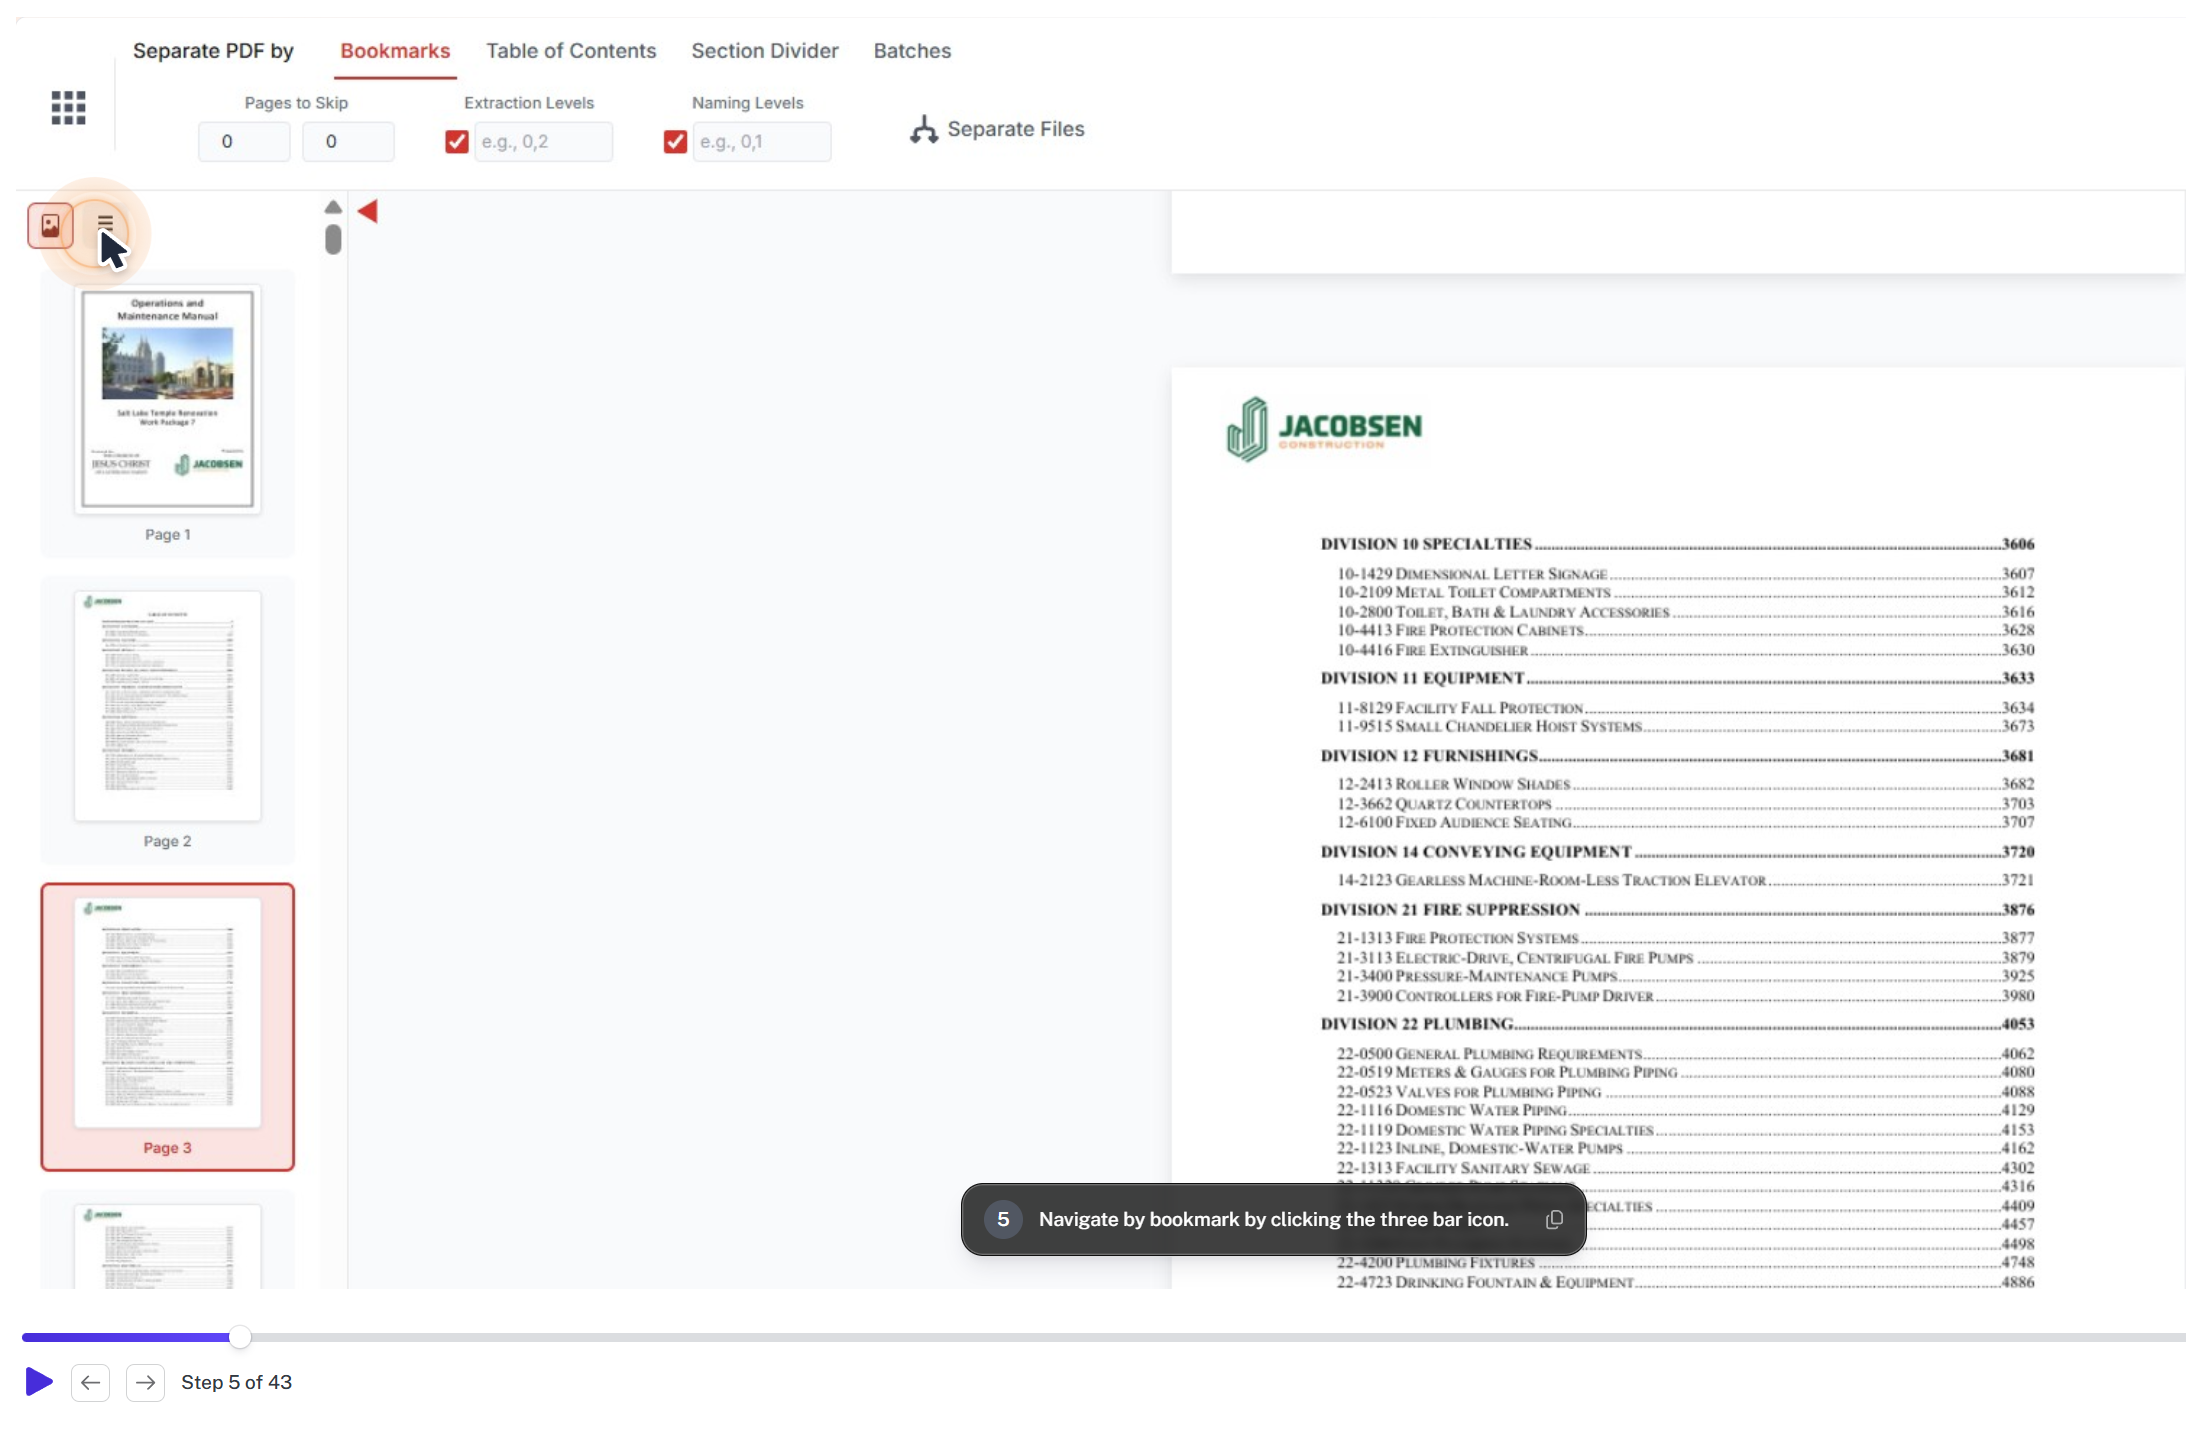
Task: Click the red triangle panel collapse arrow
Action: (369, 211)
